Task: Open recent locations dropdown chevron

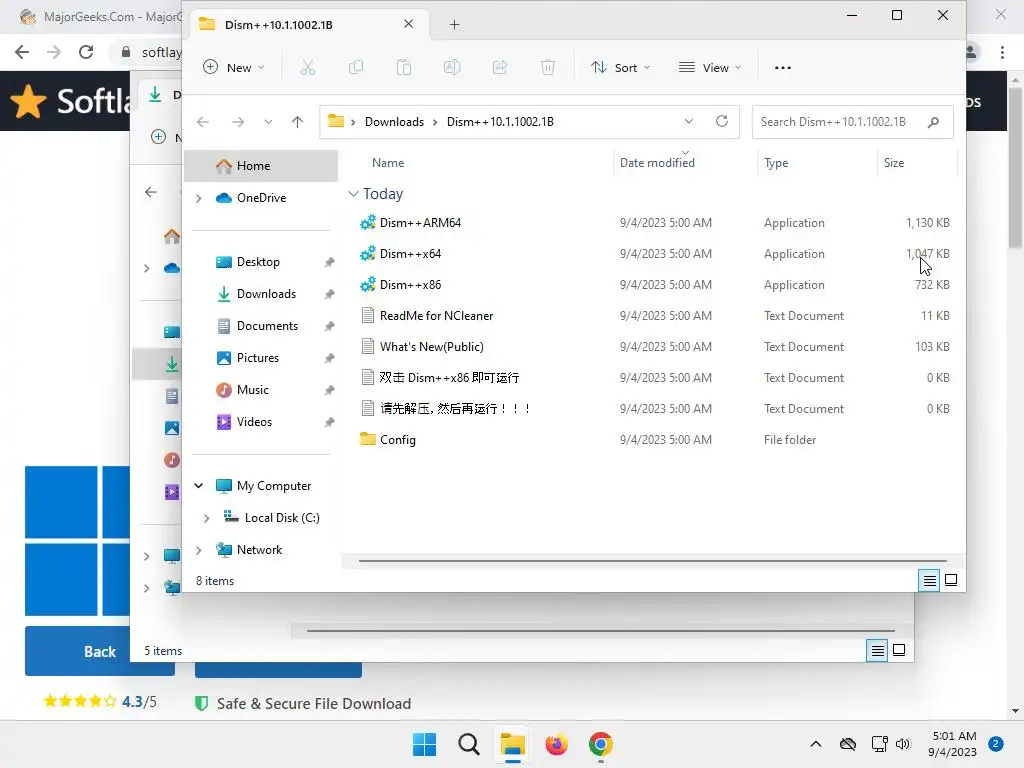Action: [268, 122]
